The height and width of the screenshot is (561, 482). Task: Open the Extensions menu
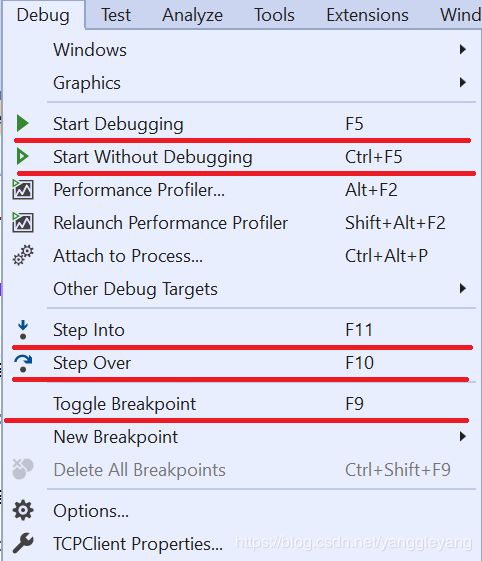tap(367, 15)
